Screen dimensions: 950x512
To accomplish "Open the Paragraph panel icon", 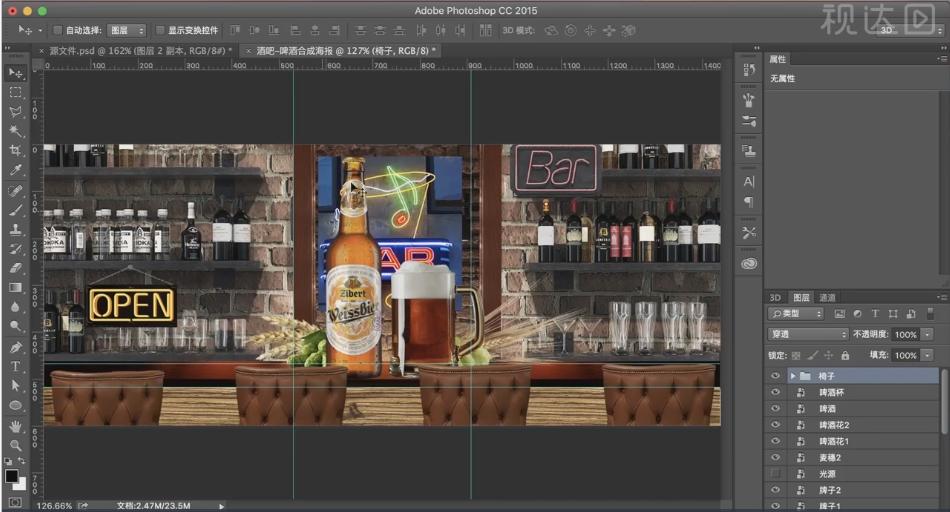I will point(749,202).
